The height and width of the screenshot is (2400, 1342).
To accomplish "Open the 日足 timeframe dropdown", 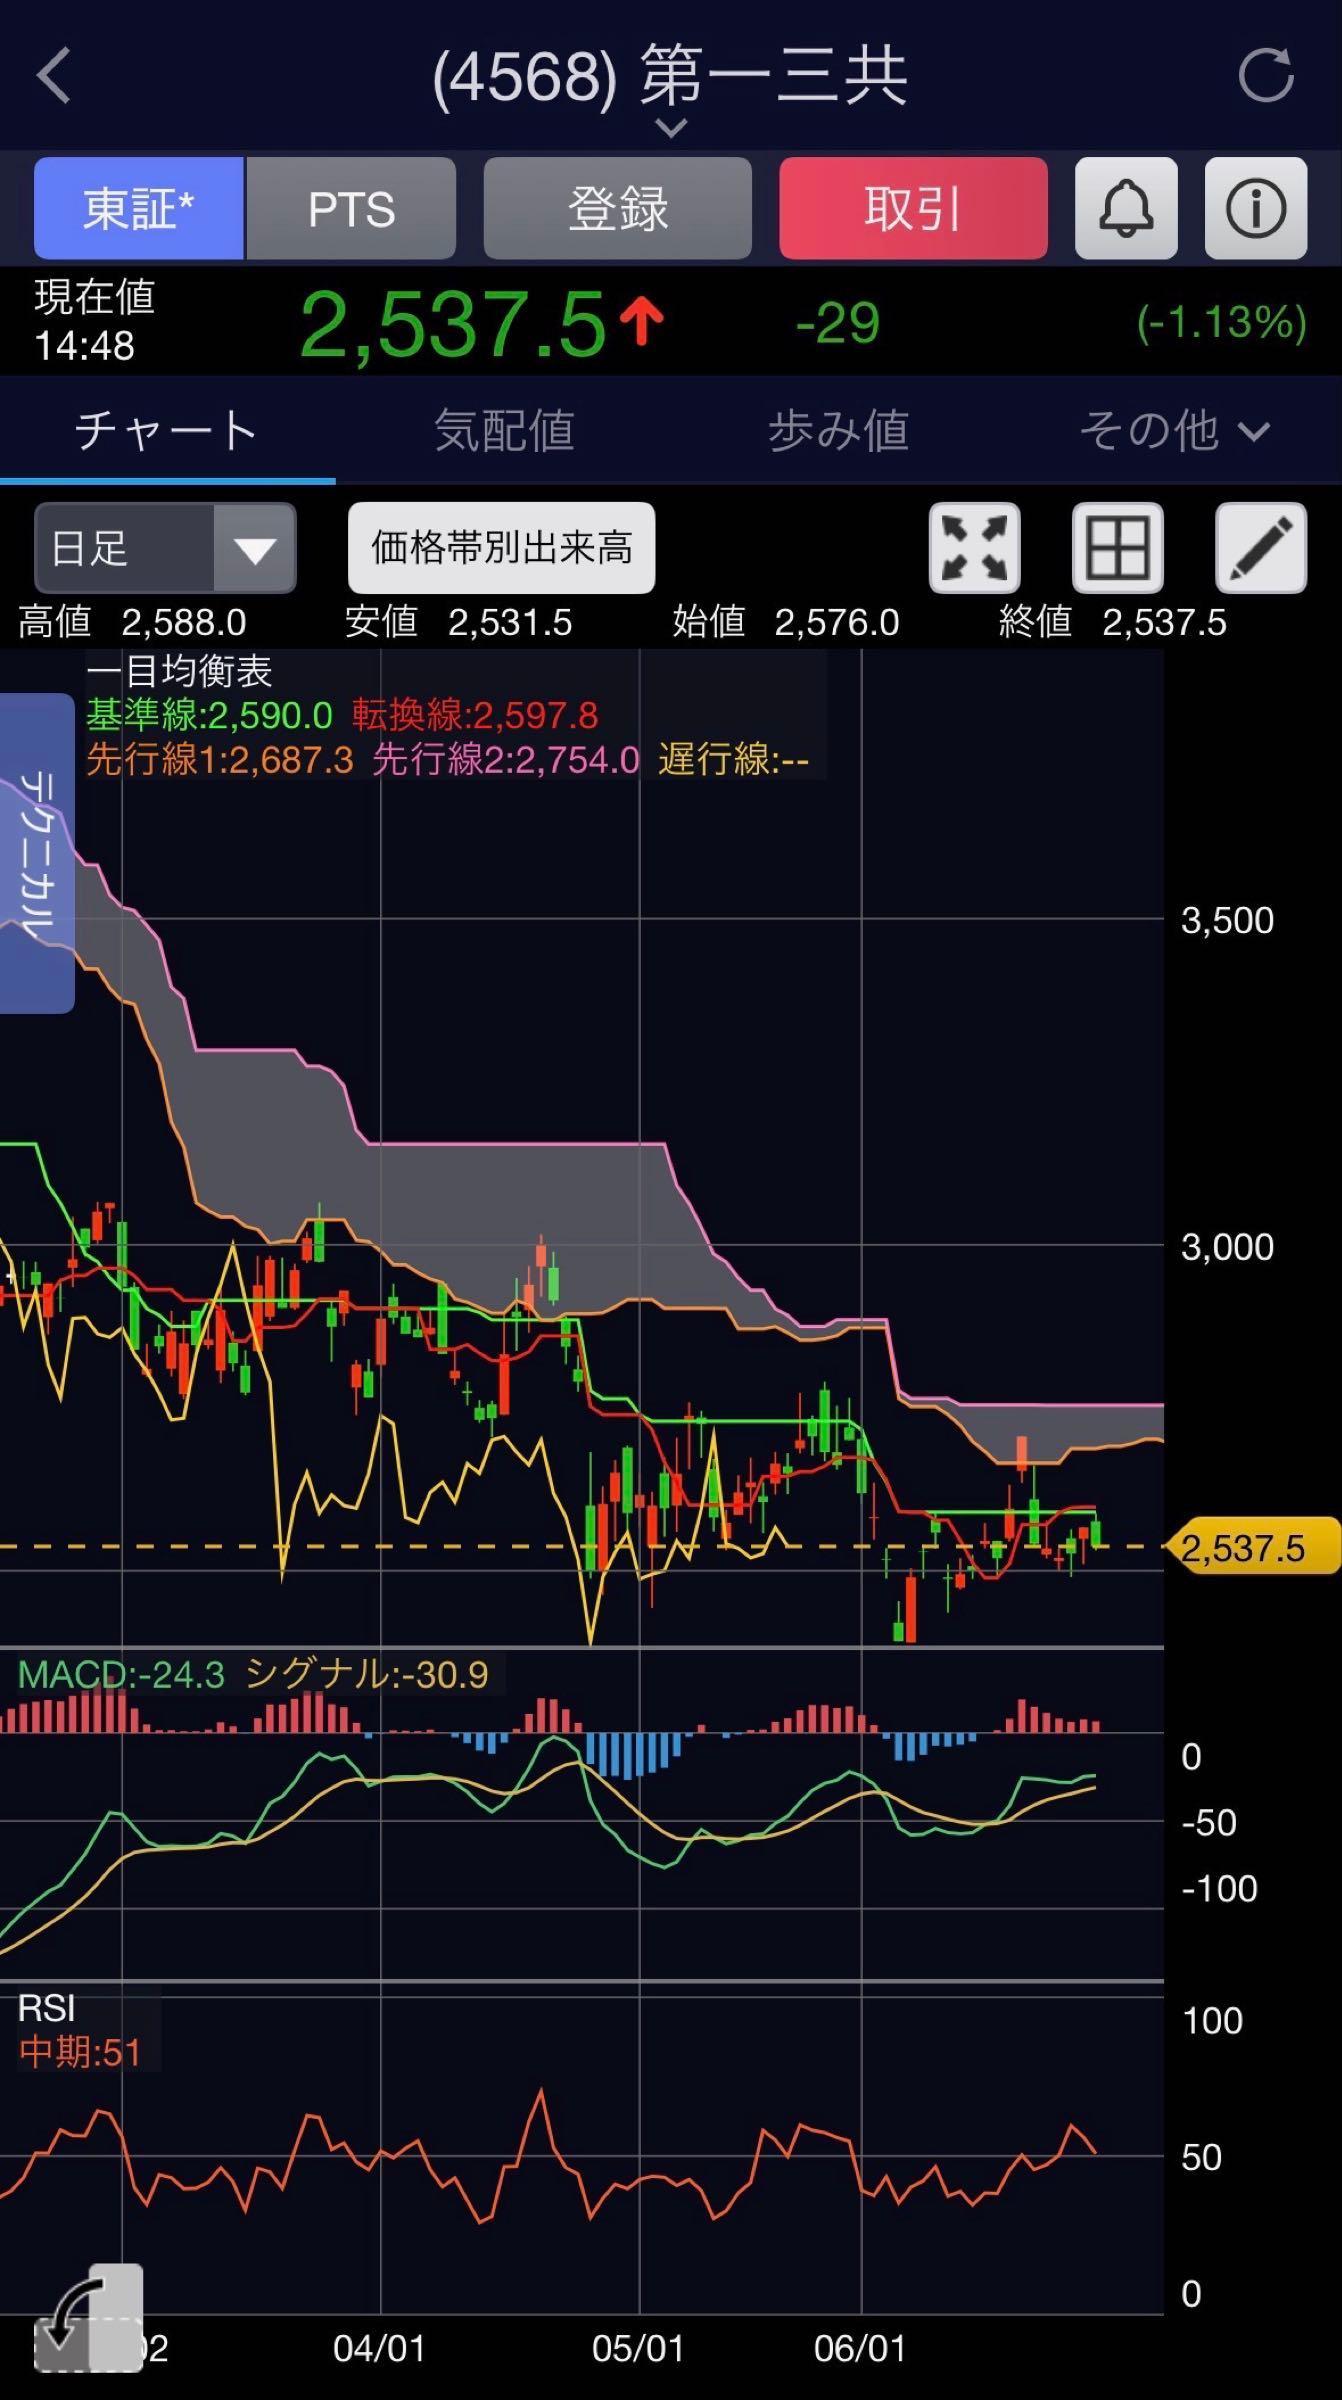I will tap(165, 548).
